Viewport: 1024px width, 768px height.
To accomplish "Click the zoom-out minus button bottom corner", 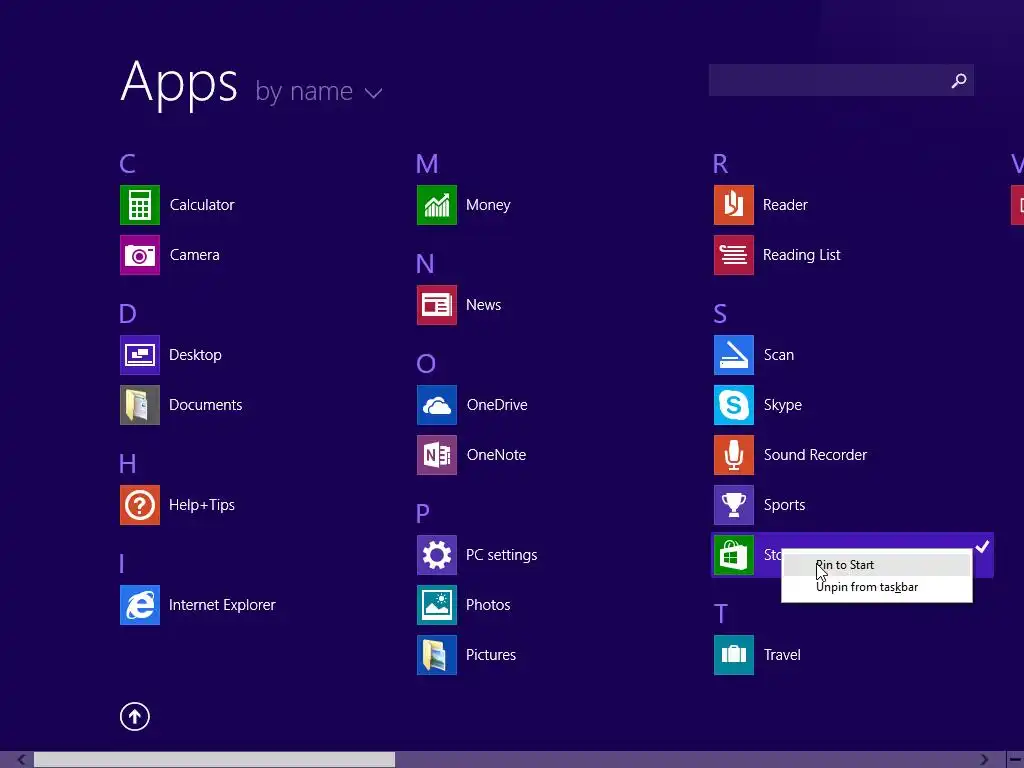I will 1016,760.
